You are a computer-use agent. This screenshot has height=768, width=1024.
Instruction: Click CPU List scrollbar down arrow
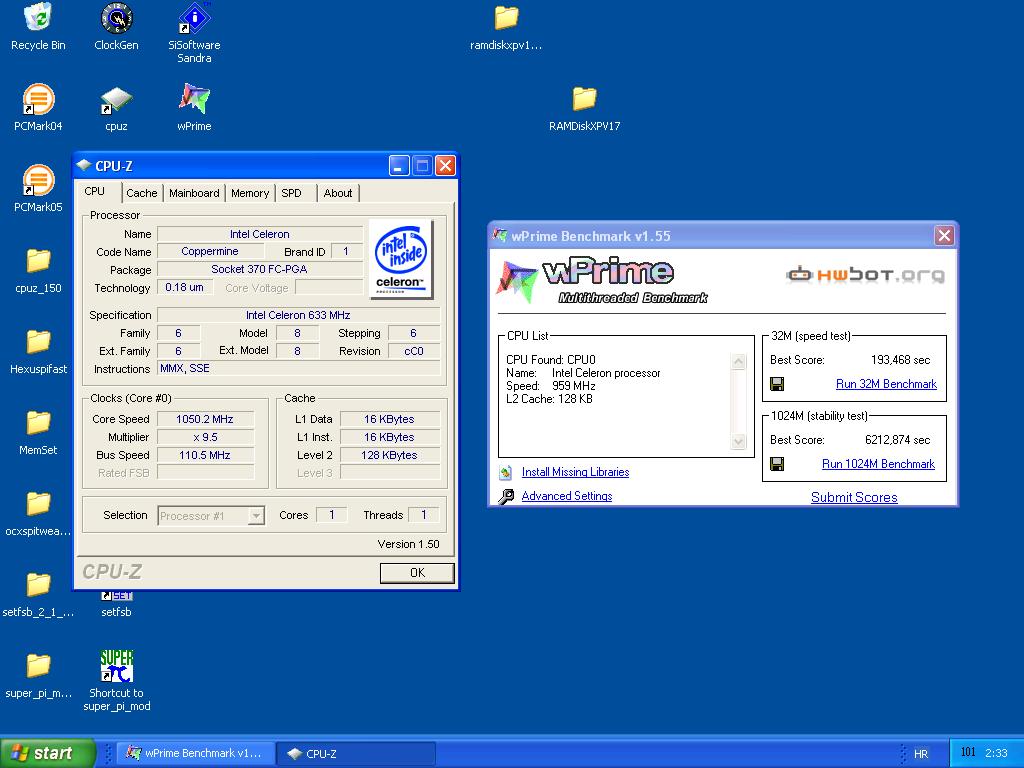coord(739,441)
